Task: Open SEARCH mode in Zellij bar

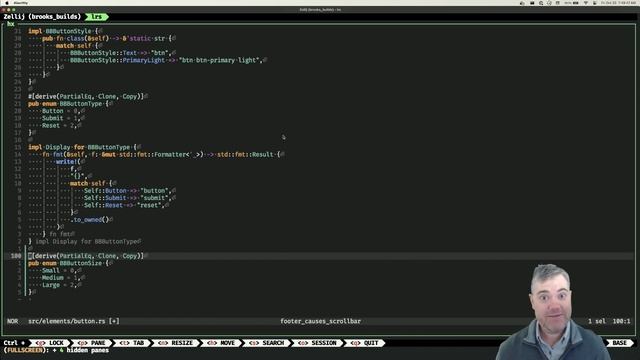Action: pyautogui.click(x=267, y=343)
